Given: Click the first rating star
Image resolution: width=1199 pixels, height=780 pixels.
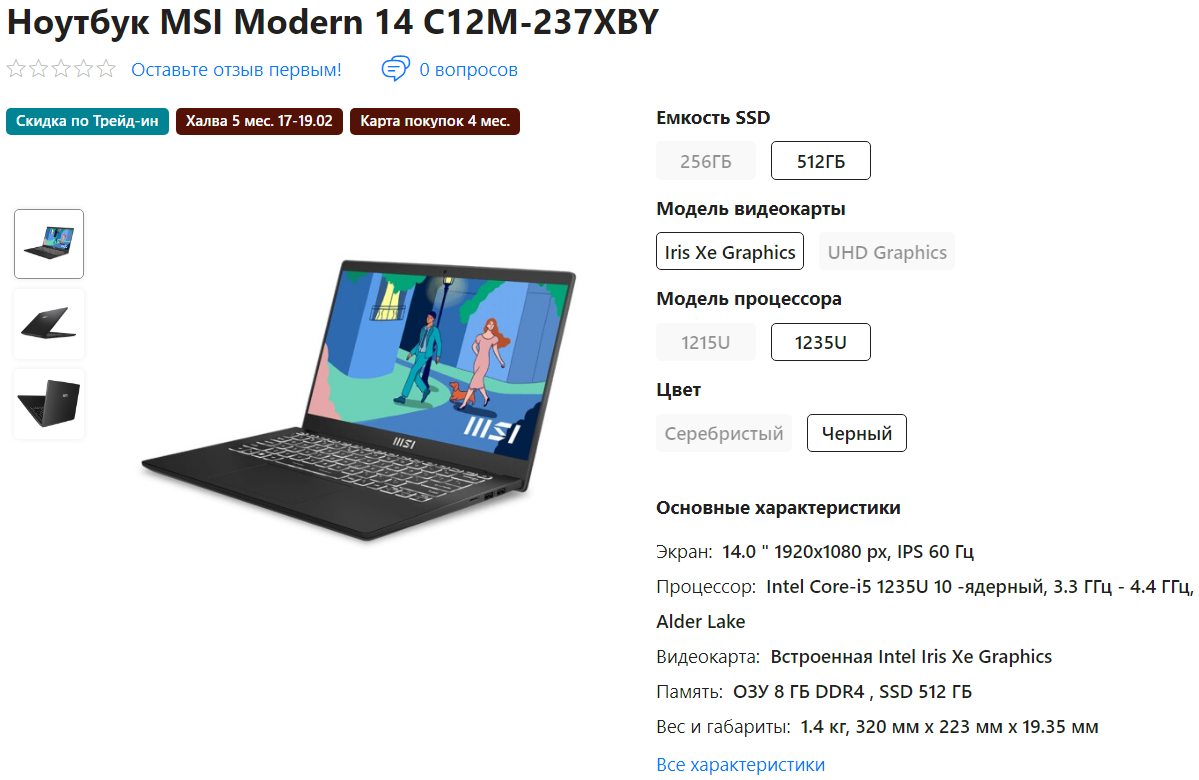Looking at the screenshot, I should [x=16, y=69].
